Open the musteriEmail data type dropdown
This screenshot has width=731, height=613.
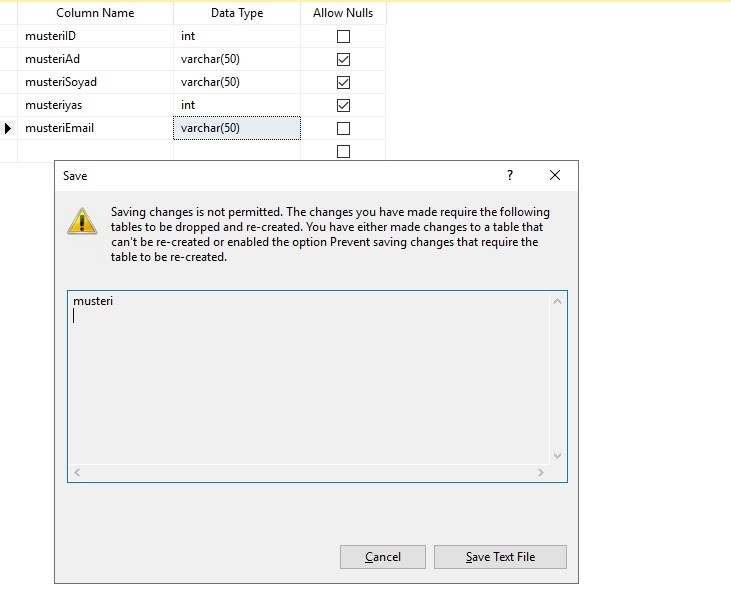237,128
